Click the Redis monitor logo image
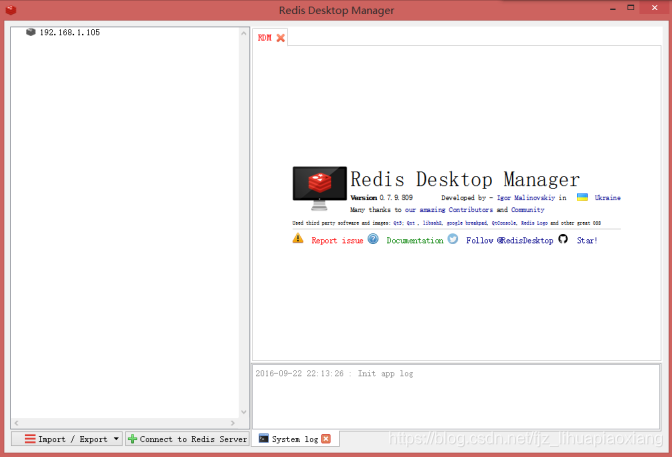Viewport: 672px width, 457px height. coord(319,188)
